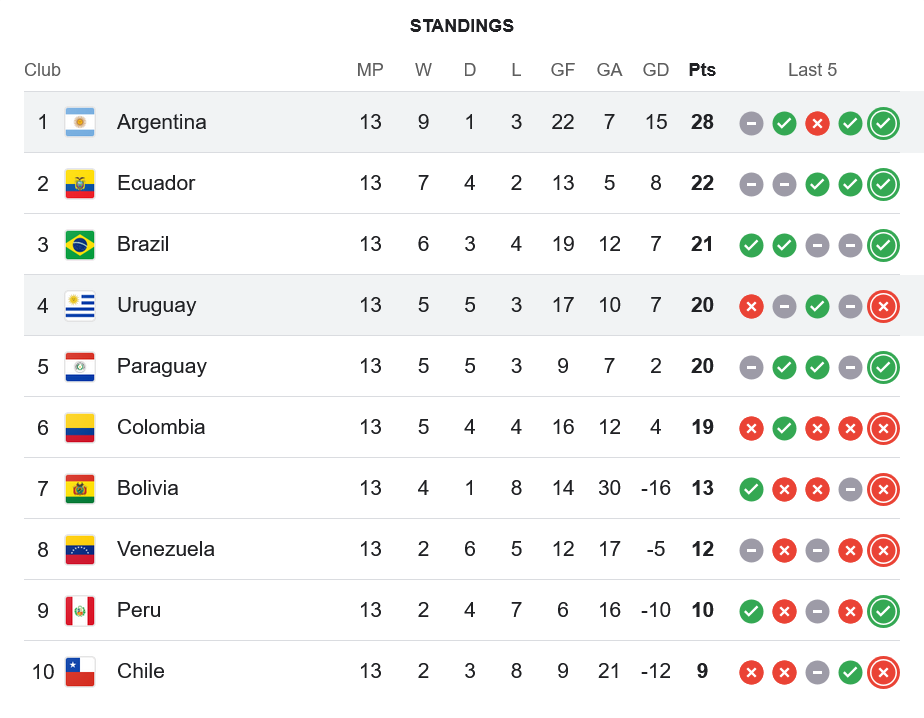Click the GD column header
The height and width of the screenshot is (718, 924).
[x=655, y=70]
